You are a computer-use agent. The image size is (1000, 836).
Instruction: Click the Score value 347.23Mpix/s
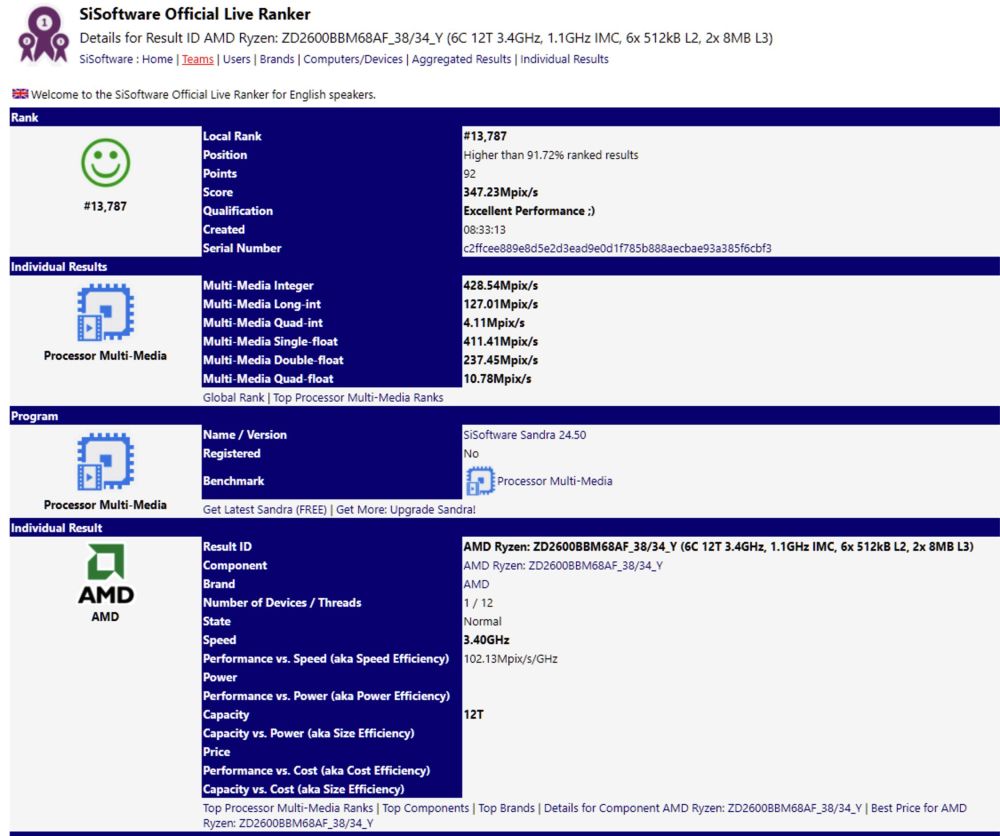coord(501,192)
